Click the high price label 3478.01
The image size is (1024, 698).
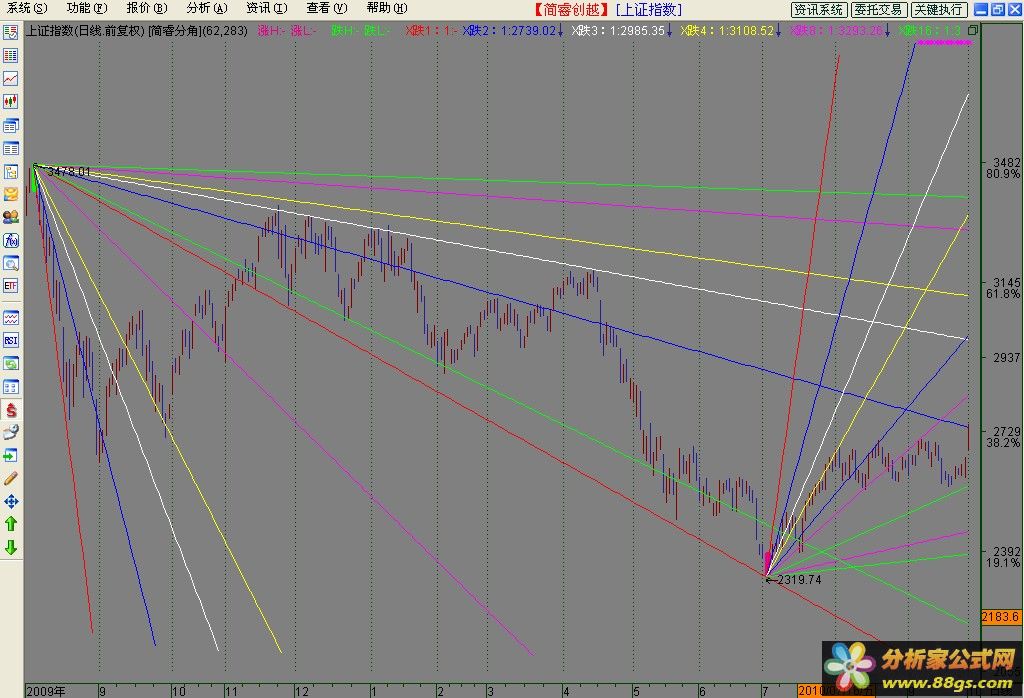(x=69, y=172)
